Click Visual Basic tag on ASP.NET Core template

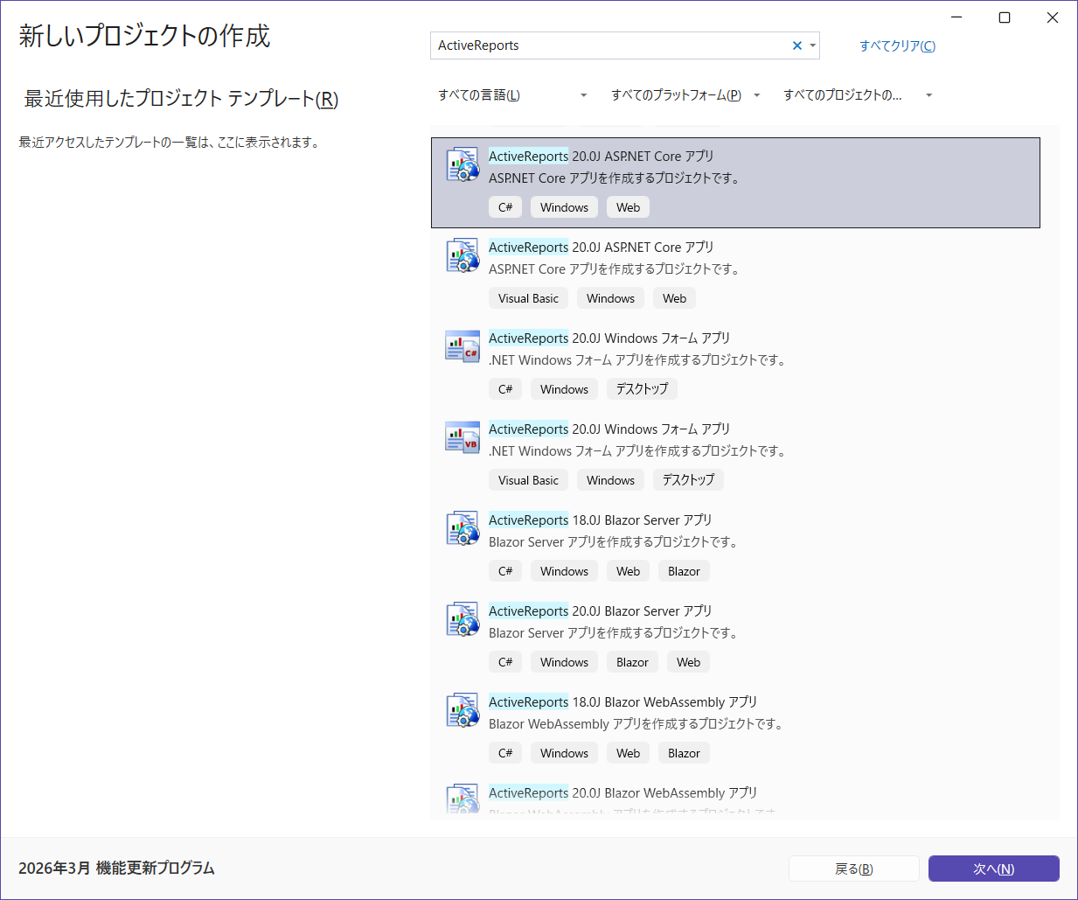[528, 298]
